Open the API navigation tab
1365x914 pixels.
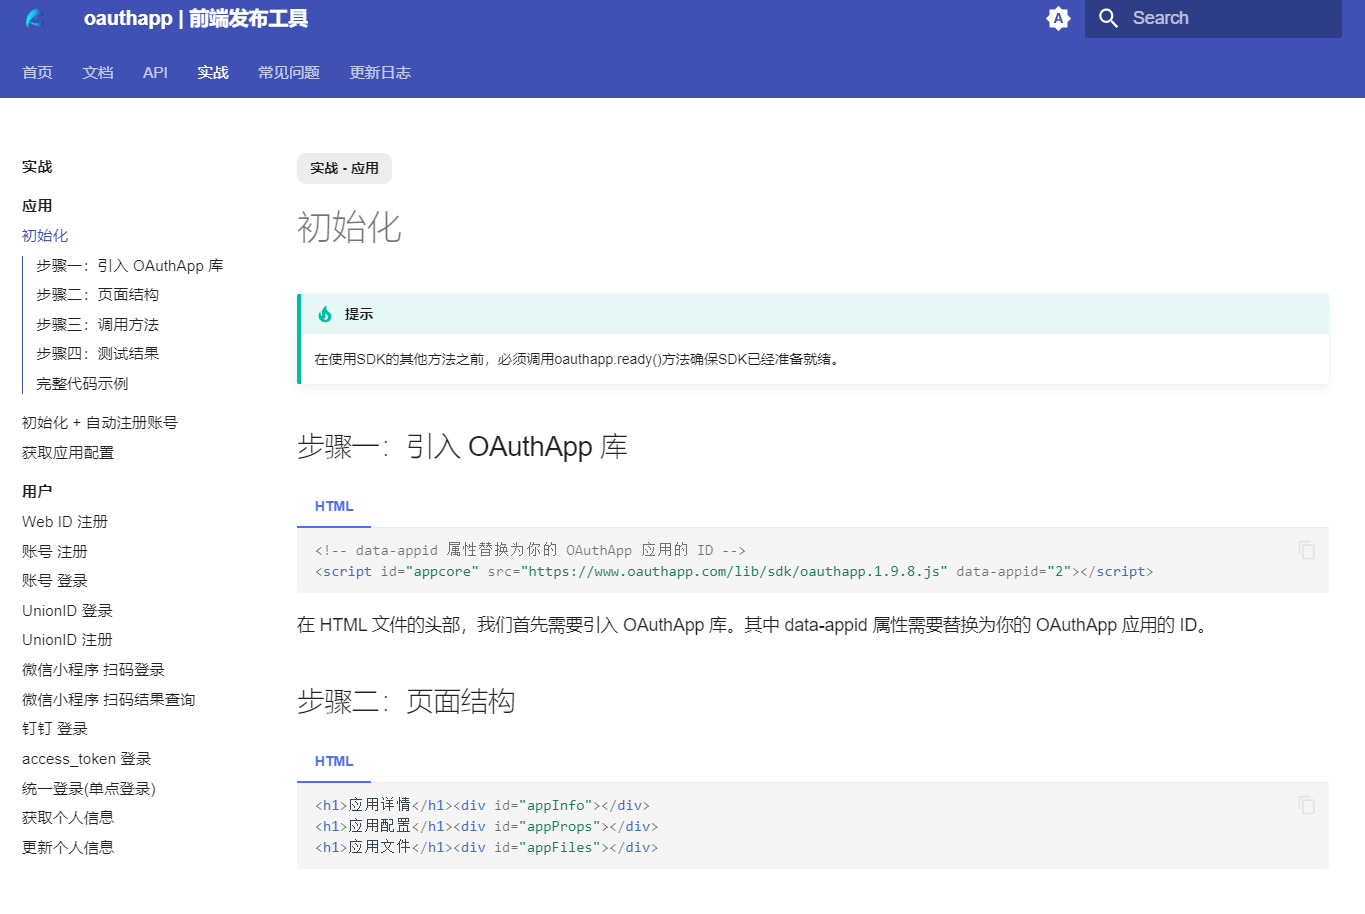155,72
